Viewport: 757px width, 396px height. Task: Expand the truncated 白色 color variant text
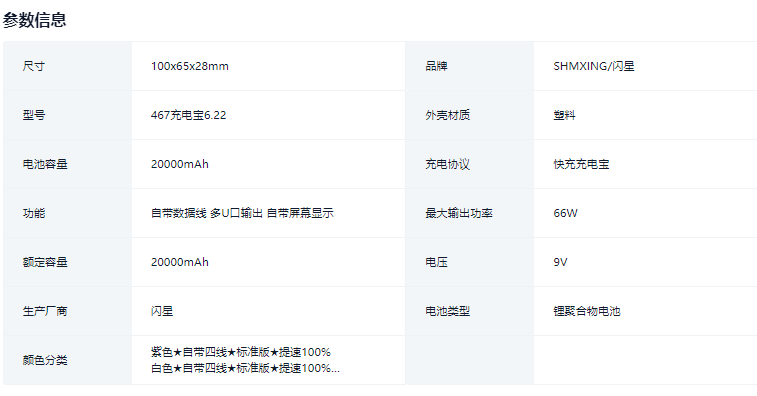(245, 368)
